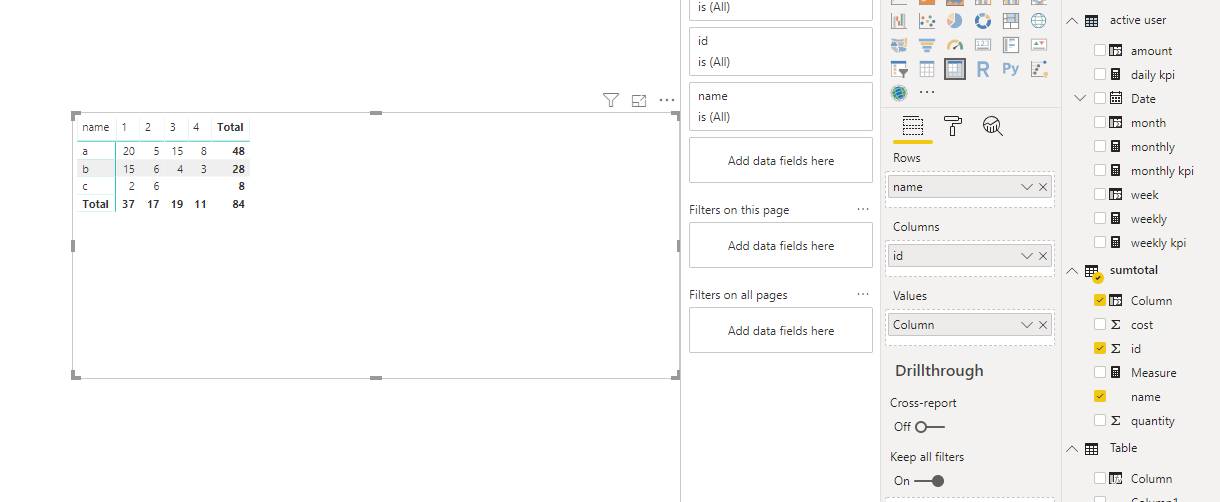The image size is (1220, 502).
Task: Open the visual's filter icon
Action: pos(611,100)
